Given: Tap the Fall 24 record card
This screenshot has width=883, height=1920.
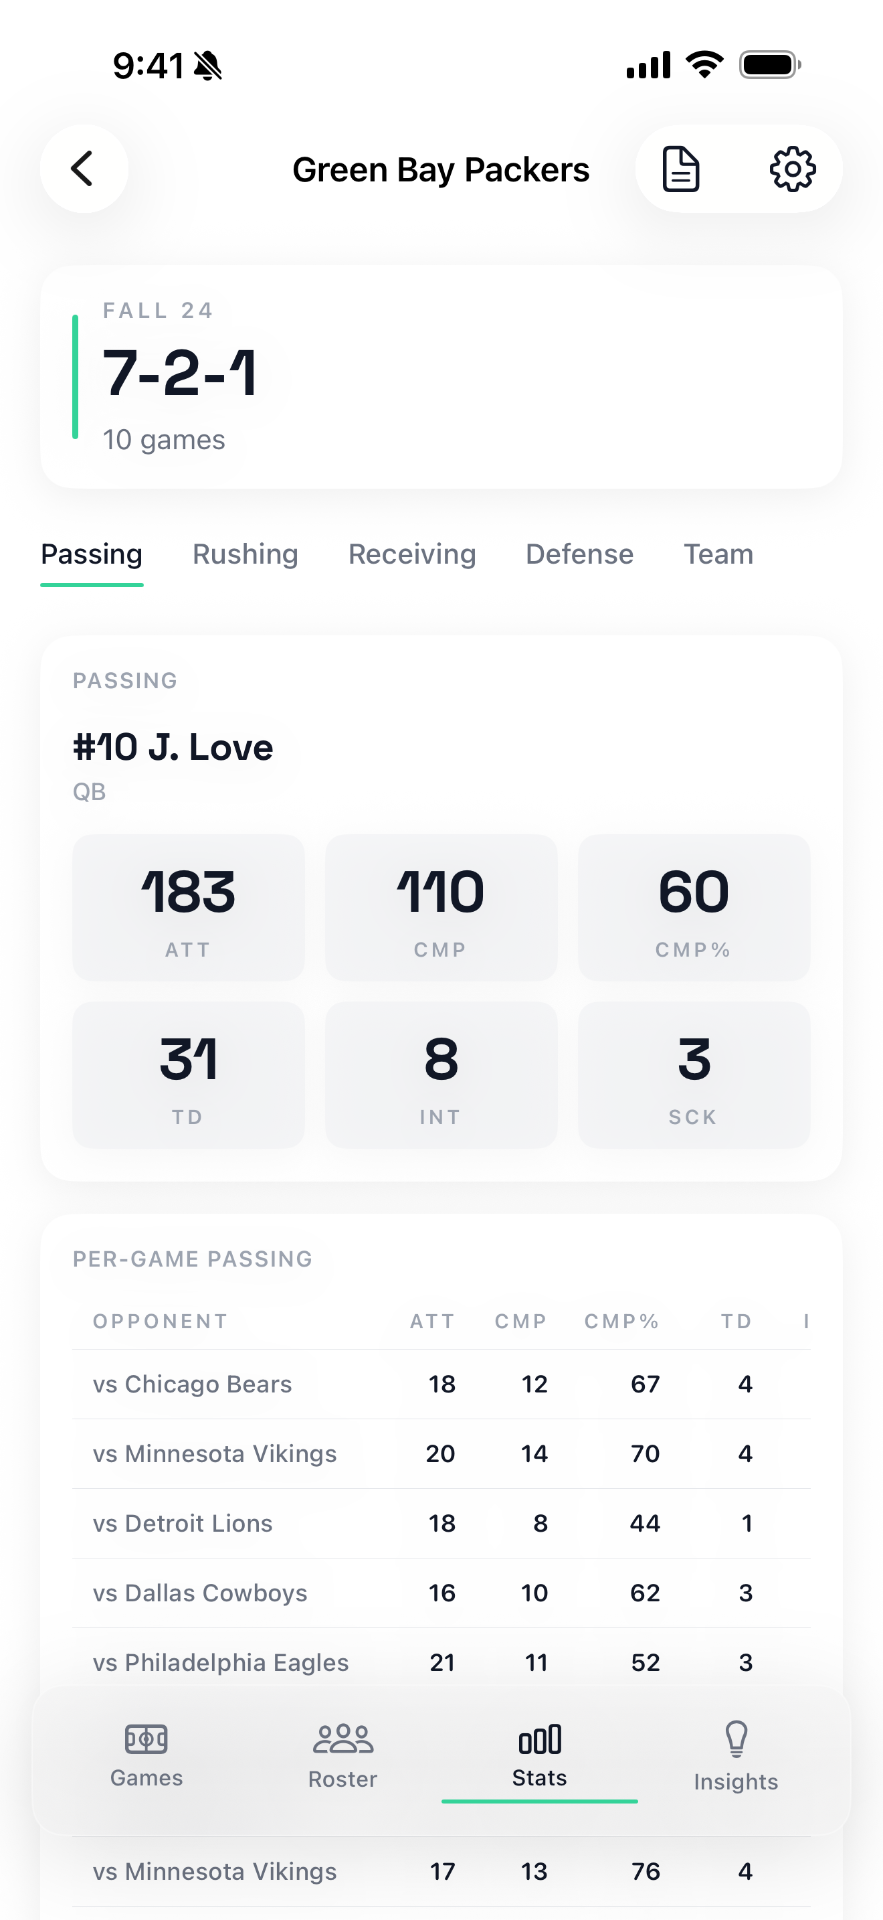Looking at the screenshot, I should (441, 376).
